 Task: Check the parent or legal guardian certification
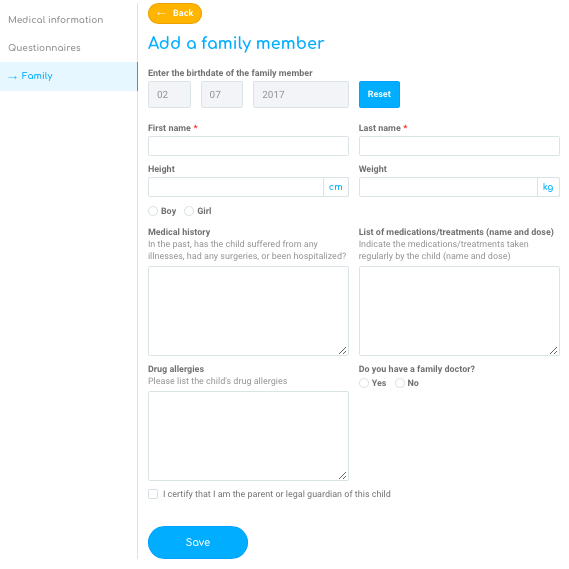[x=153, y=494]
